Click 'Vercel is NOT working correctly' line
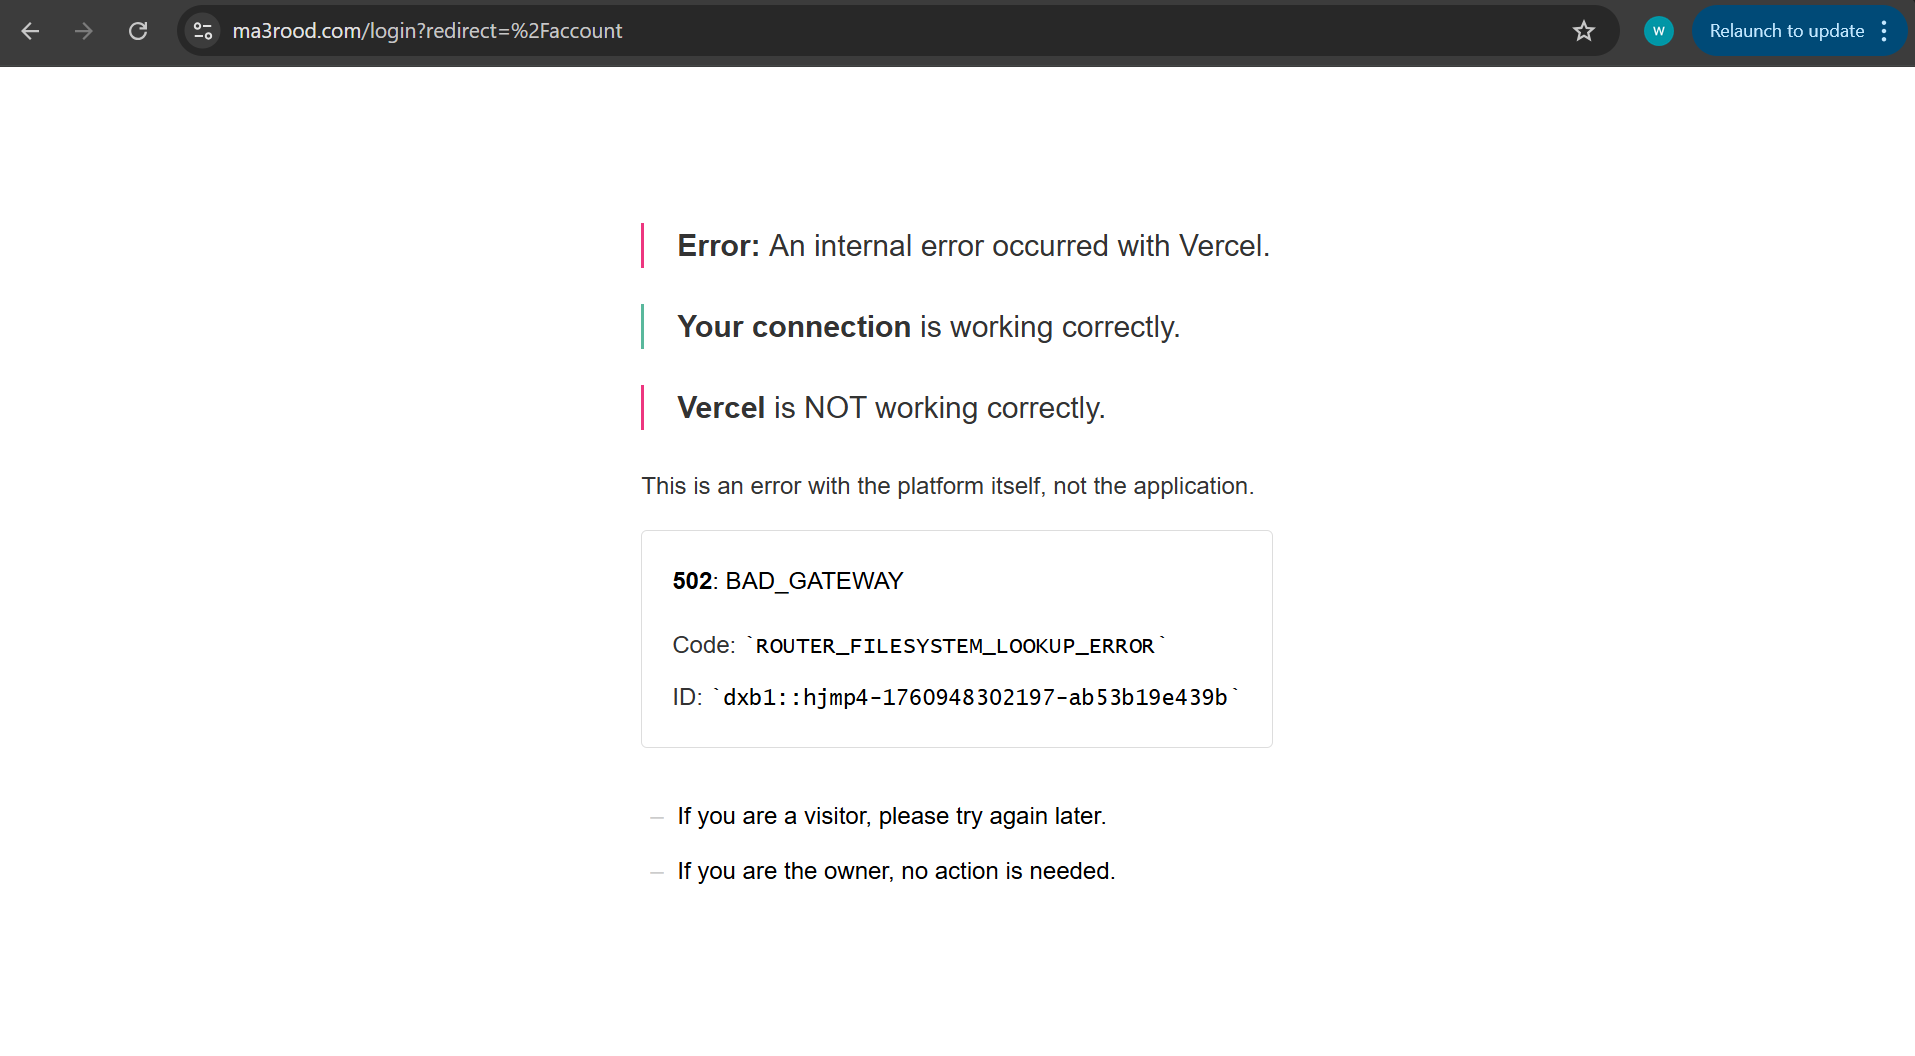Viewport: 1915px width, 1056px height. pyautogui.click(x=890, y=408)
